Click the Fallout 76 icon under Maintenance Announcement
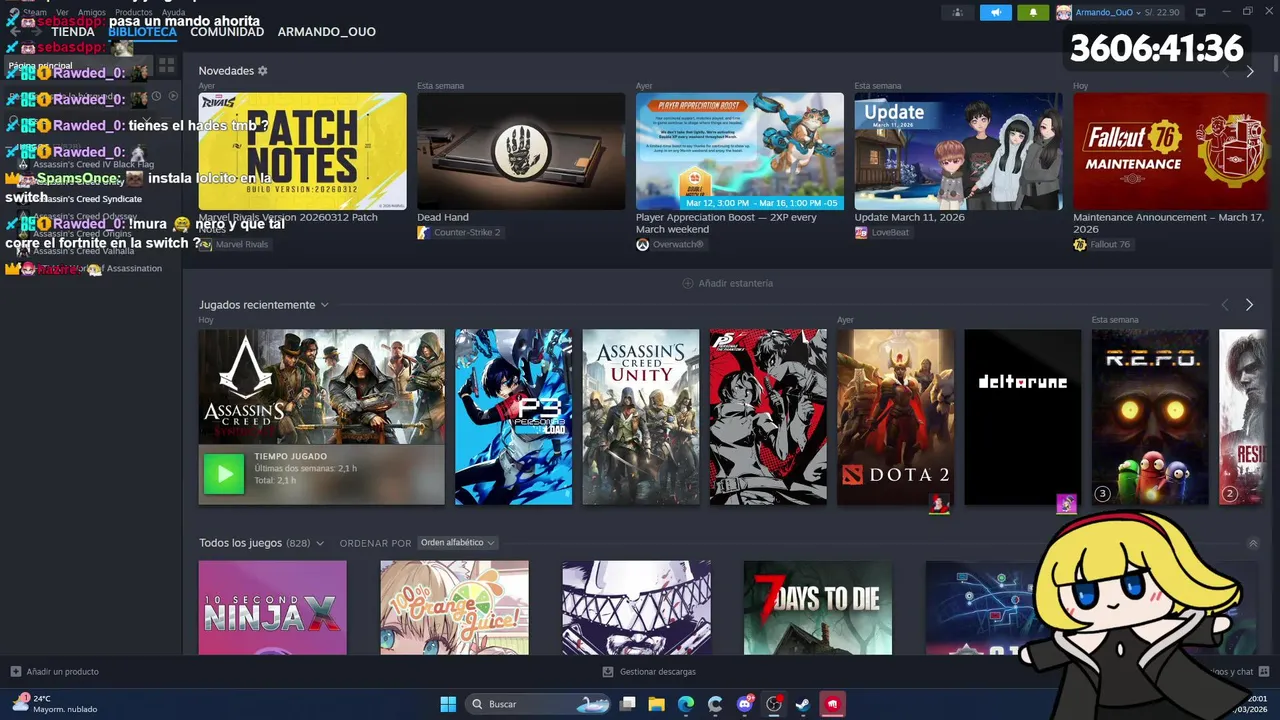 tap(1080, 244)
